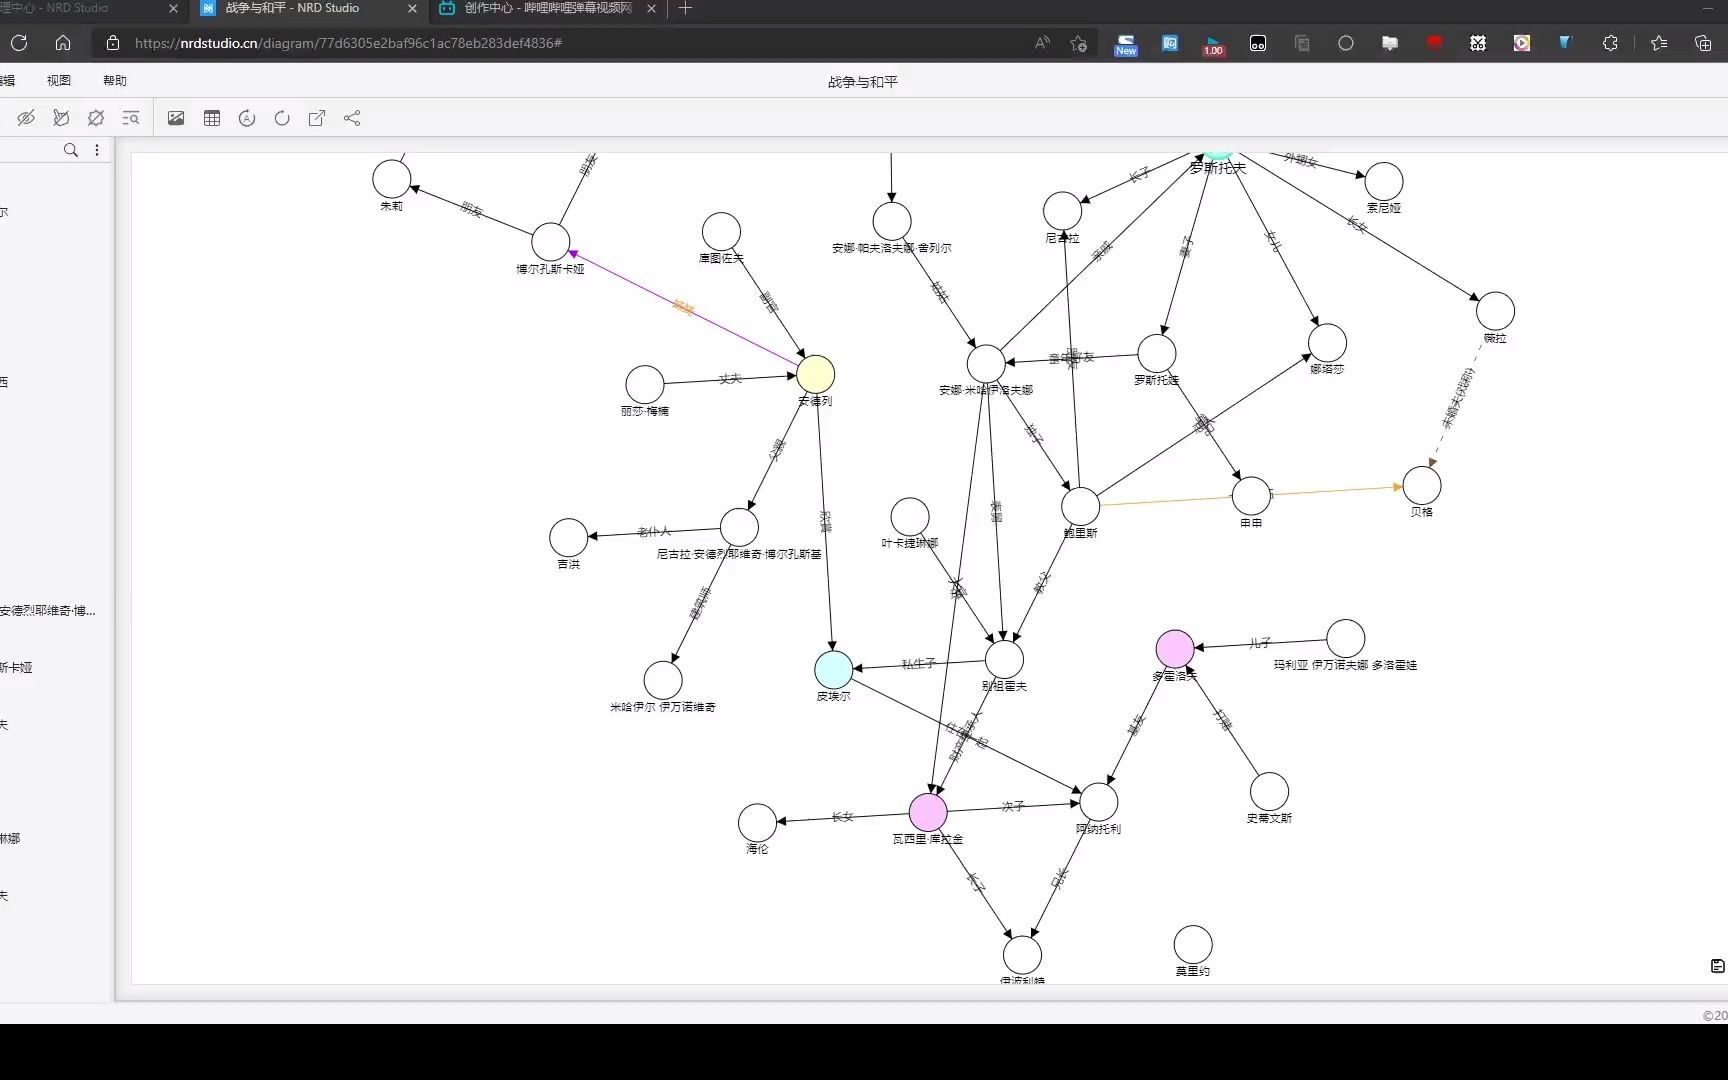Image resolution: width=1728 pixels, height=1080 pixels.
Task: Click the export external-link icon
Action: [317, 118]
